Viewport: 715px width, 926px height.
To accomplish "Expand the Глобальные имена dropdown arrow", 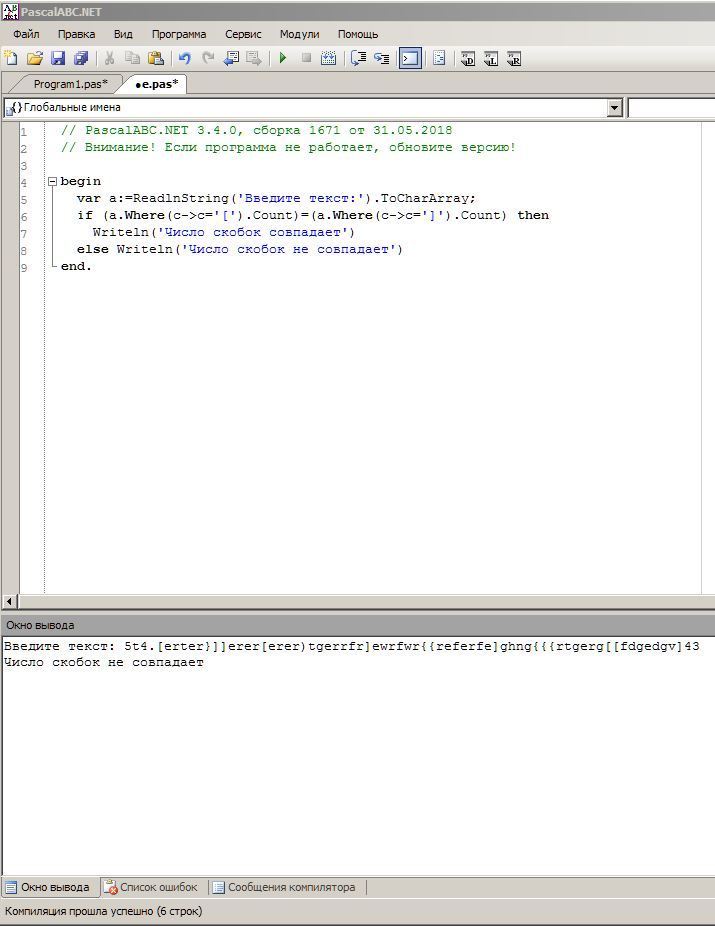I will tap(614, 107).
